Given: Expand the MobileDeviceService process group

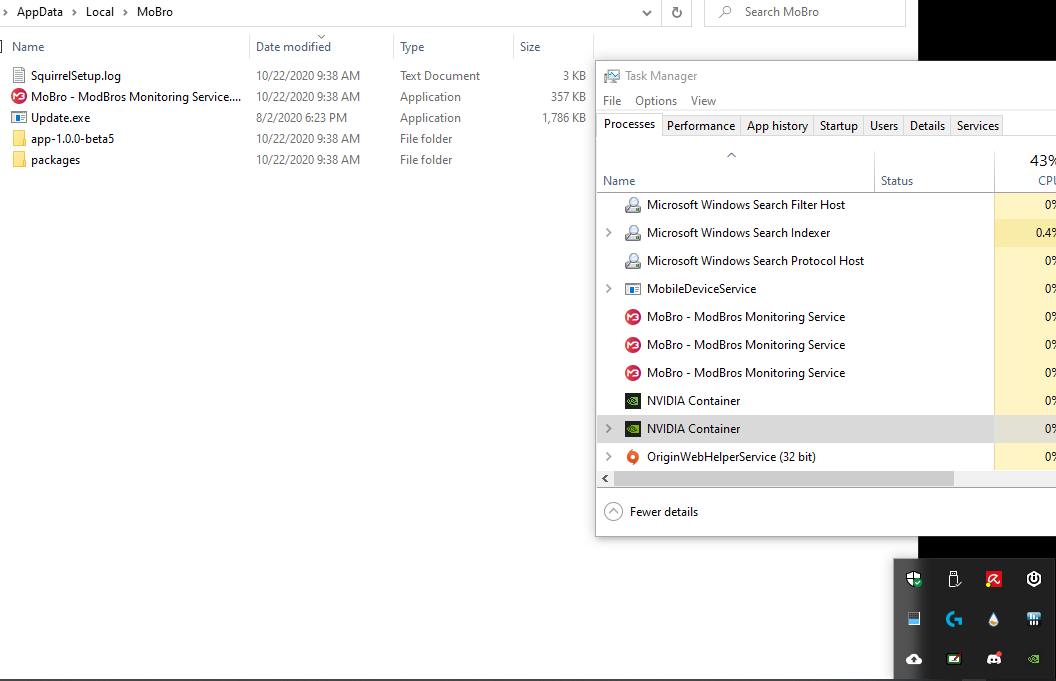Looking at the screenshot, I should 609,289.
